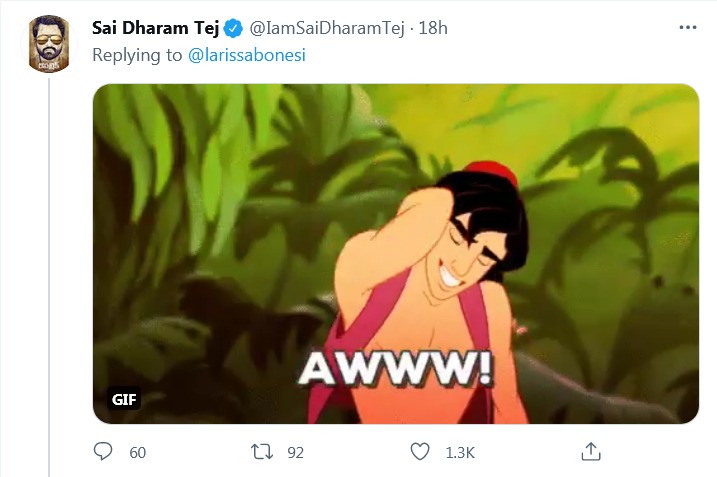Viewport: 717px width, 477px height.
Task: Click the GIF badge on the media
Action: [x=124, y=399]
